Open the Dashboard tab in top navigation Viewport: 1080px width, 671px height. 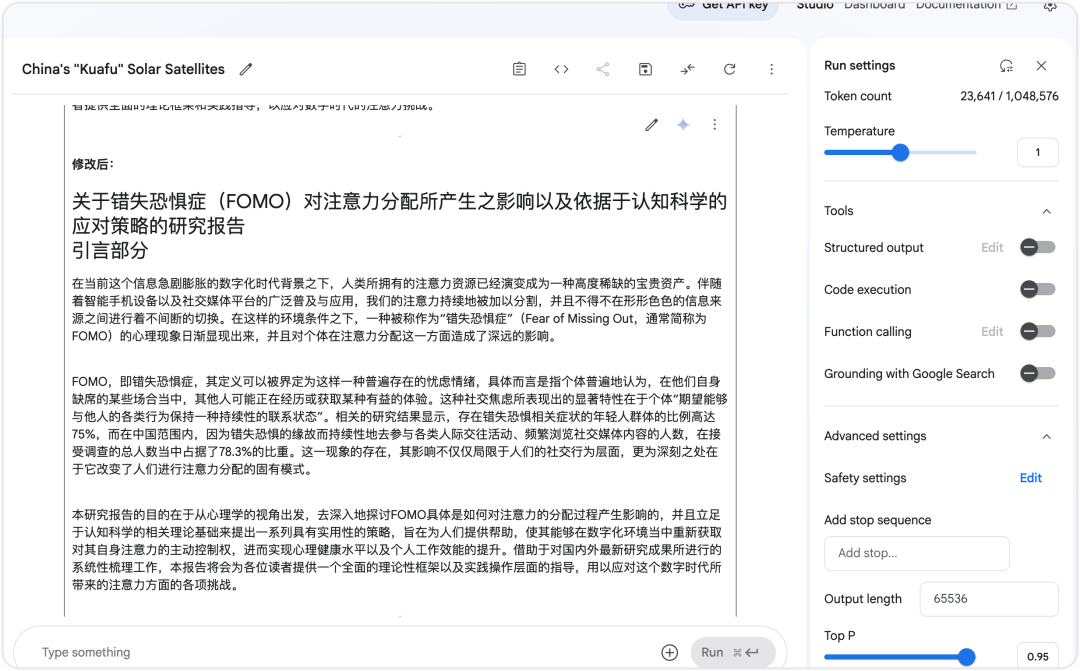[874, 6]
